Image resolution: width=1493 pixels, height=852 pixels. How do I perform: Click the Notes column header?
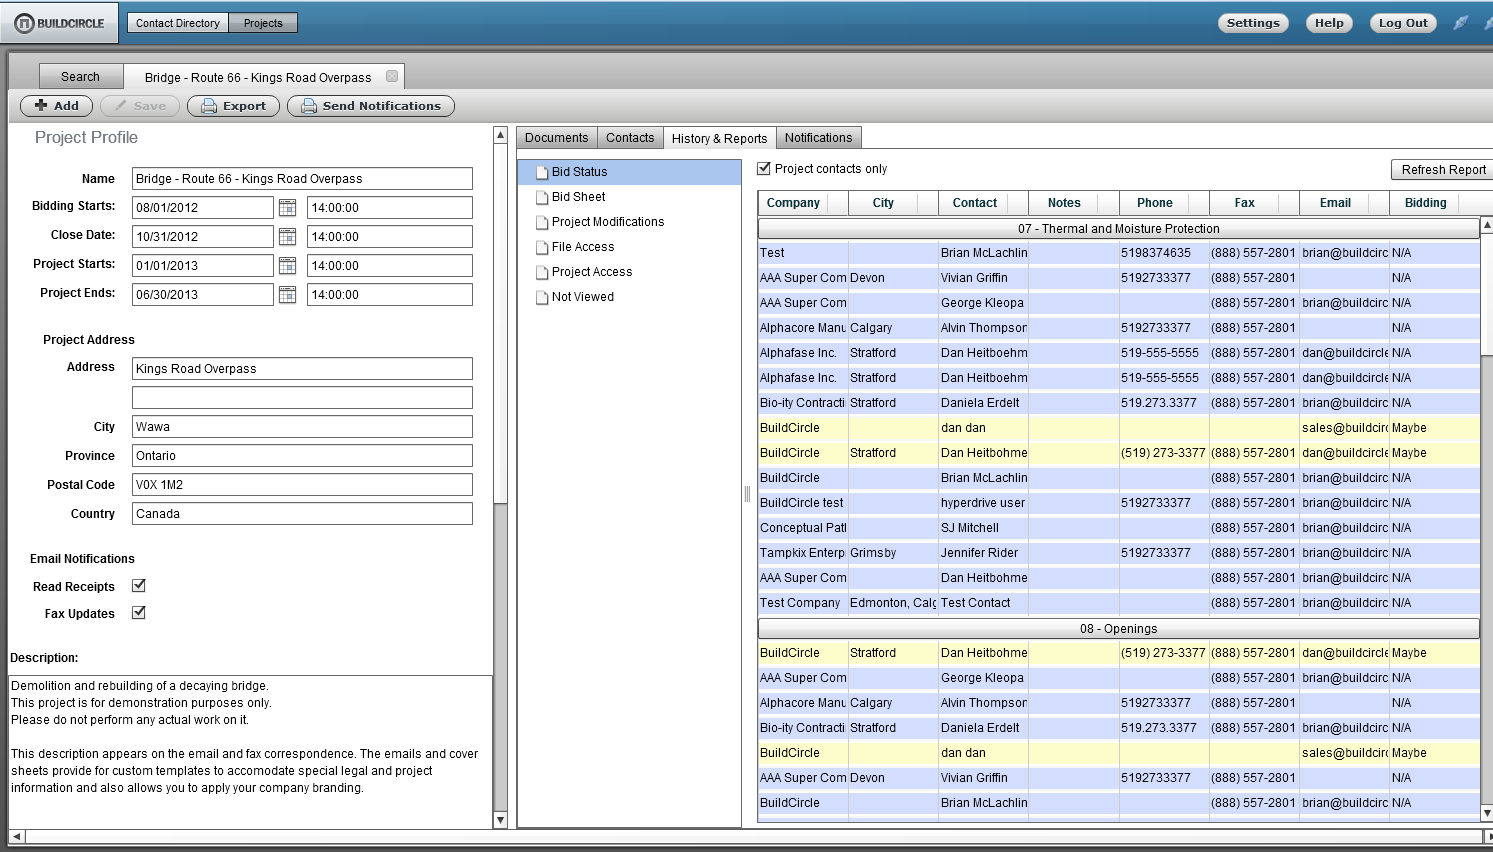click(x=1074, y=203)
